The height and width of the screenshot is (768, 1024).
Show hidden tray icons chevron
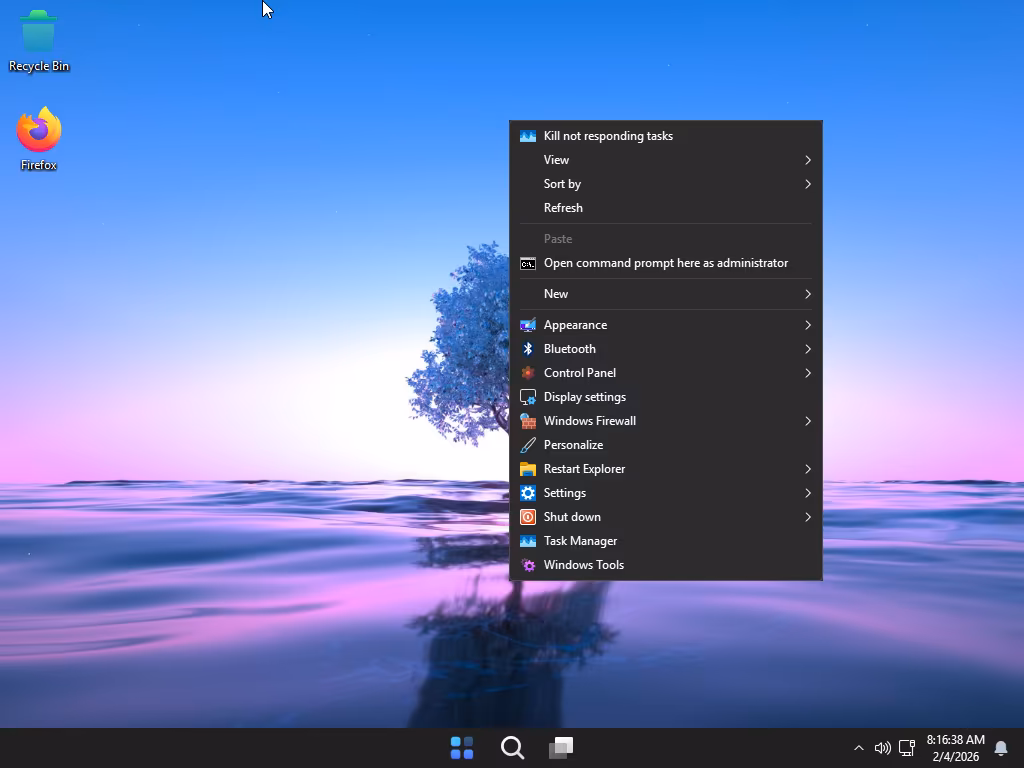pos(858,748)
